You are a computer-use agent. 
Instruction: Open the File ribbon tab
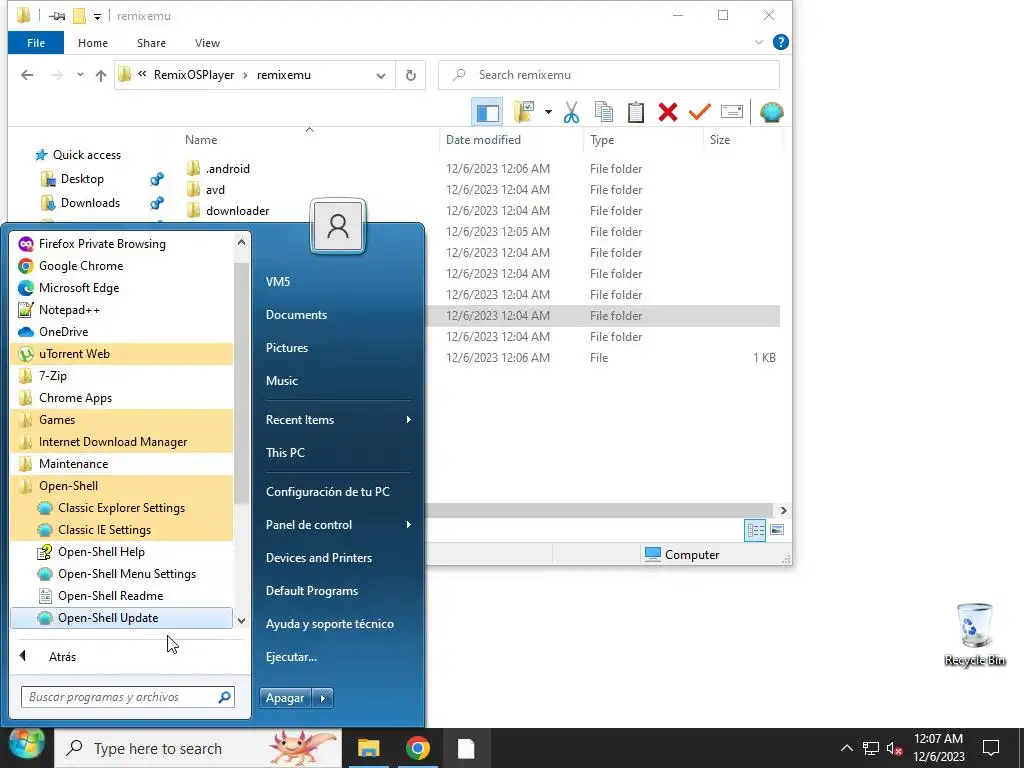(36, 43)
